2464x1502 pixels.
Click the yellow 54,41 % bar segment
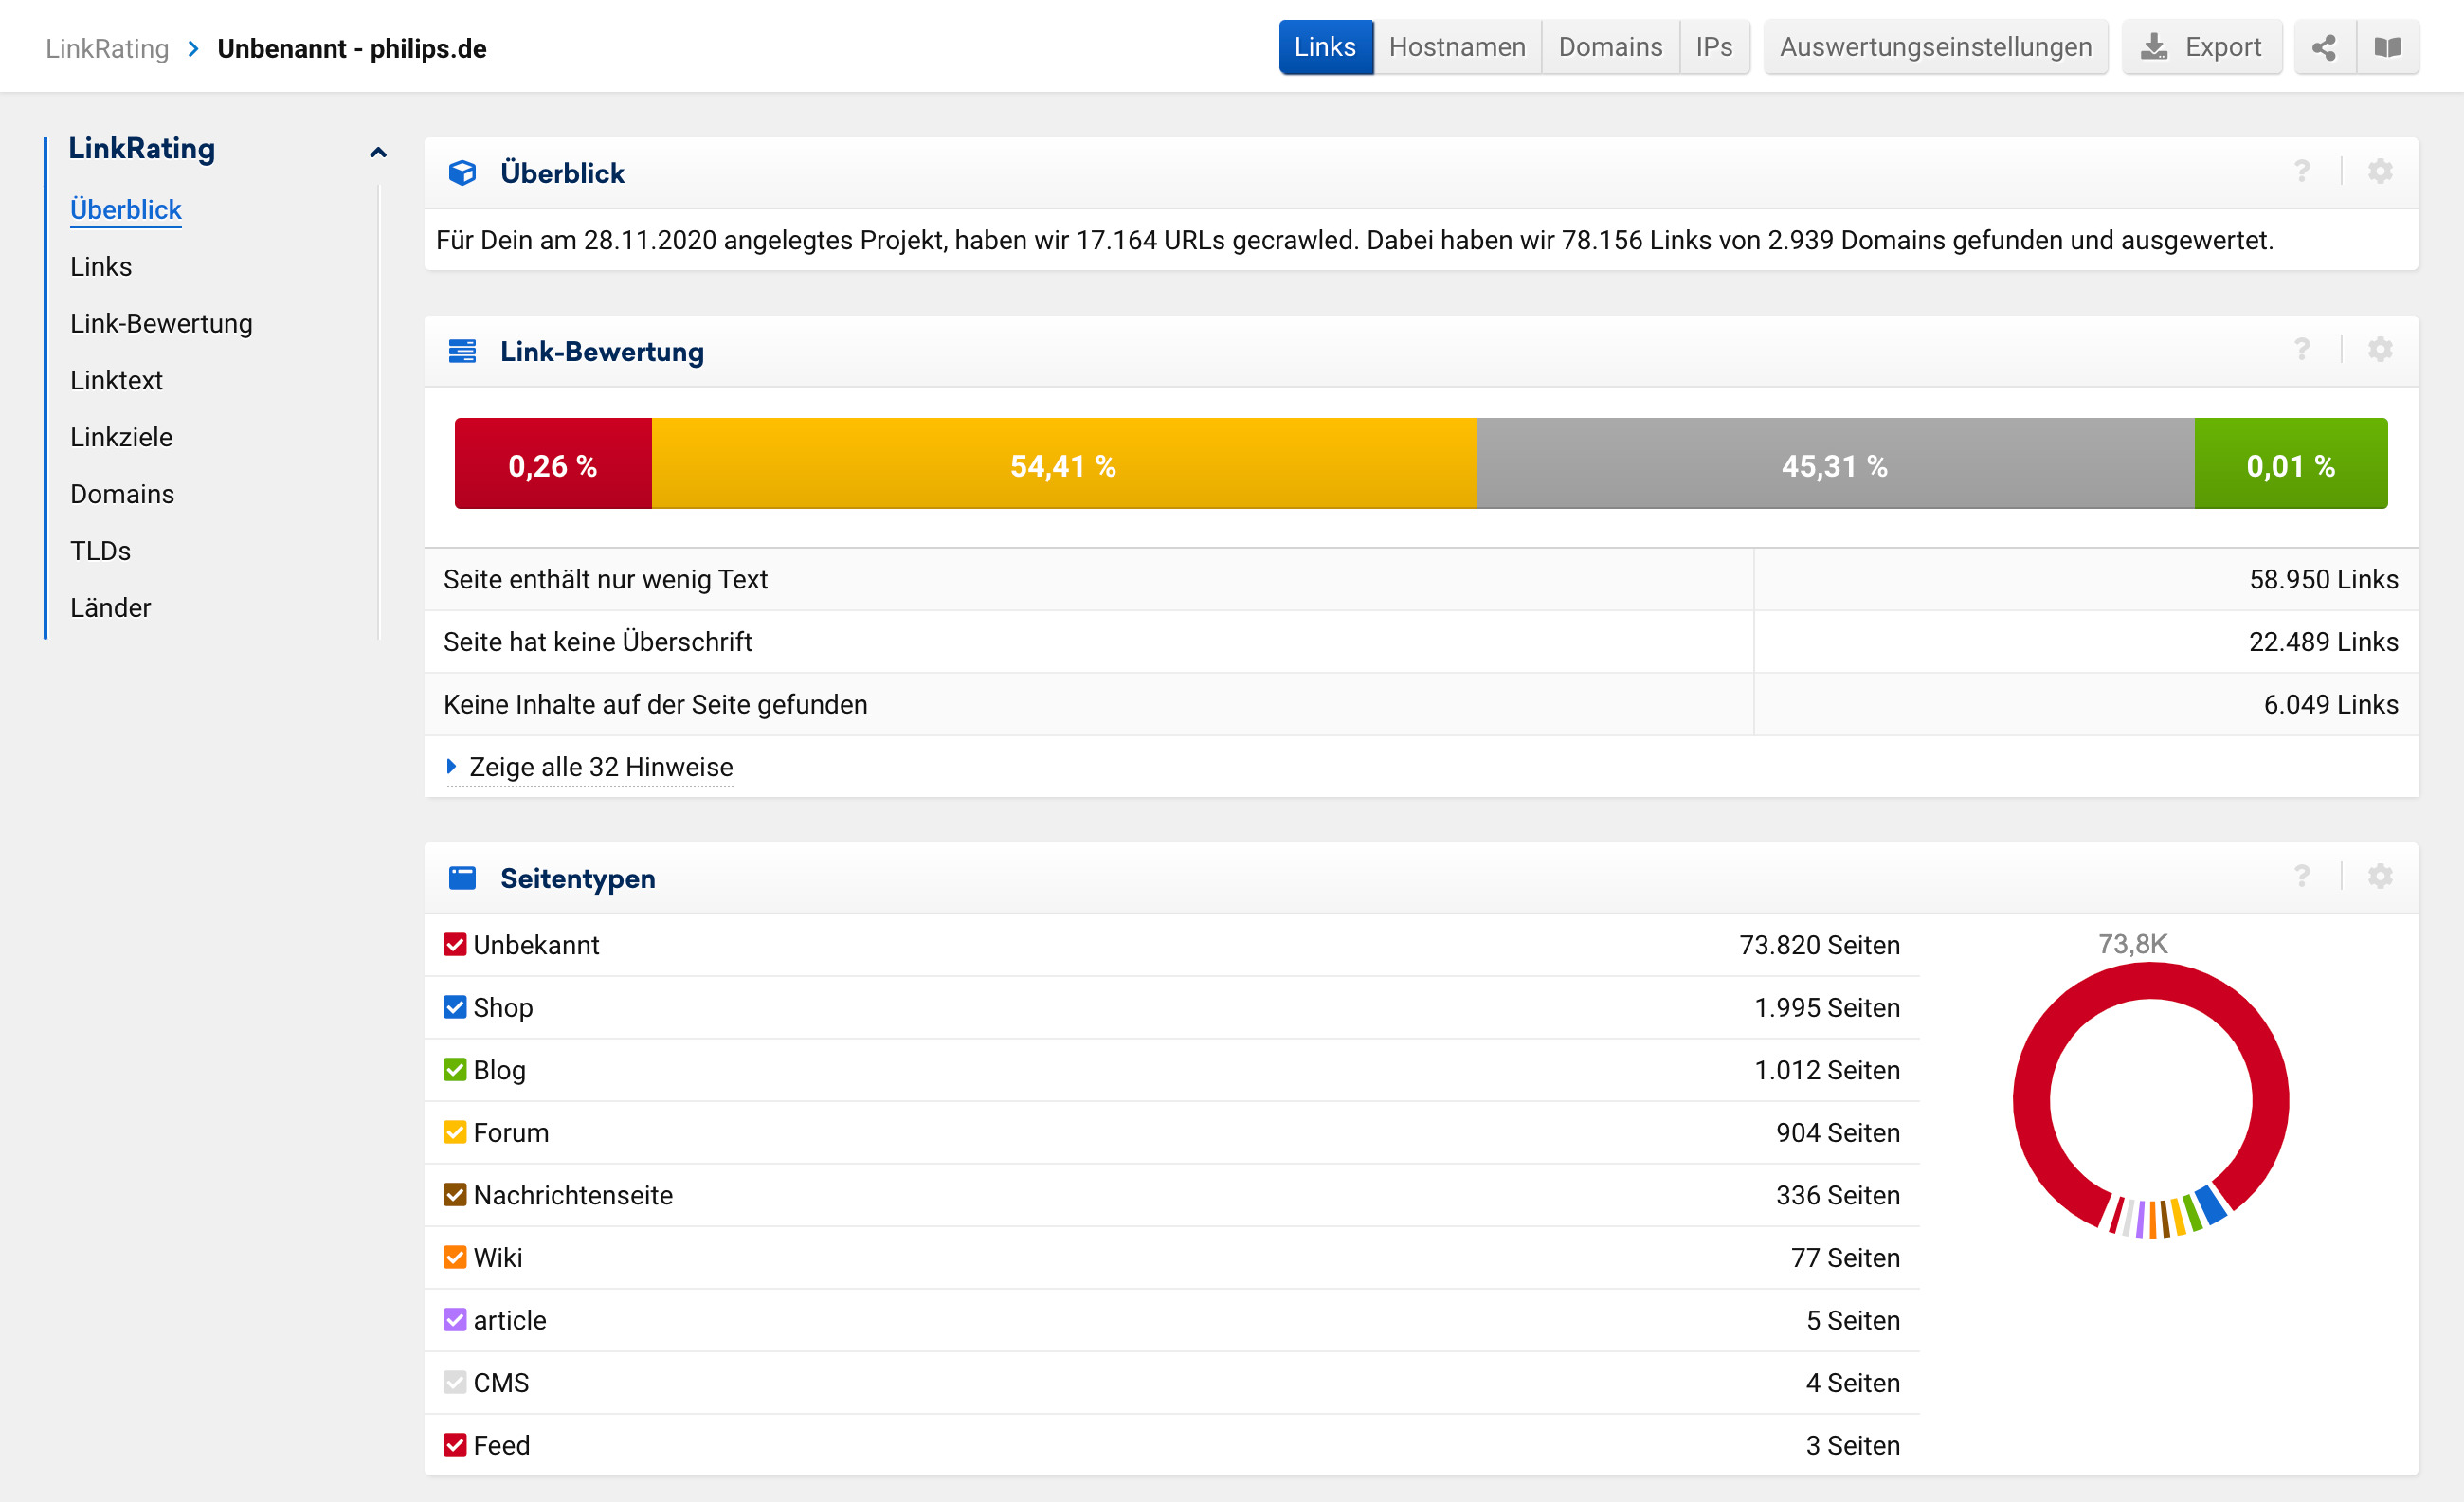(1062, 465)
